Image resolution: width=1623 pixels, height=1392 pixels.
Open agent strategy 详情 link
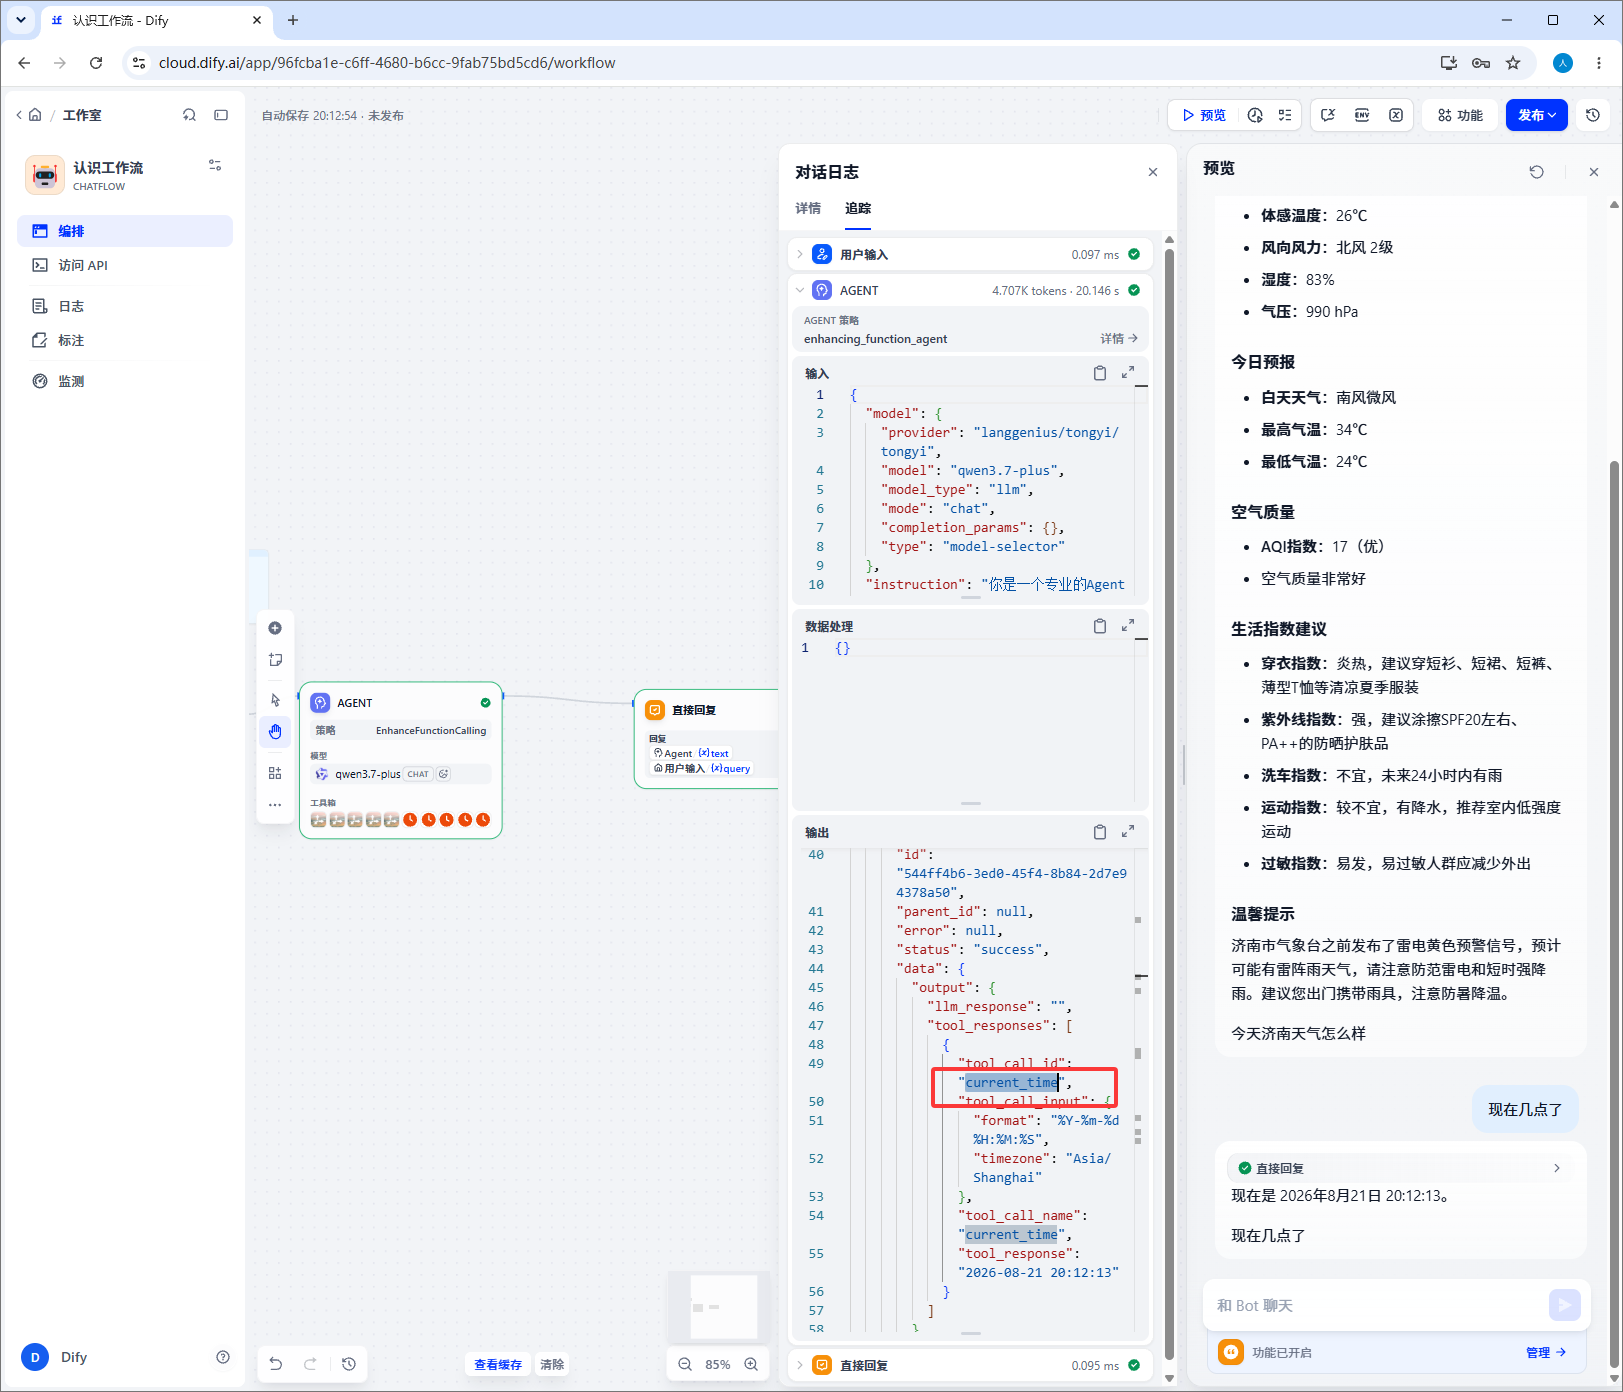(x=1119, y=338)
